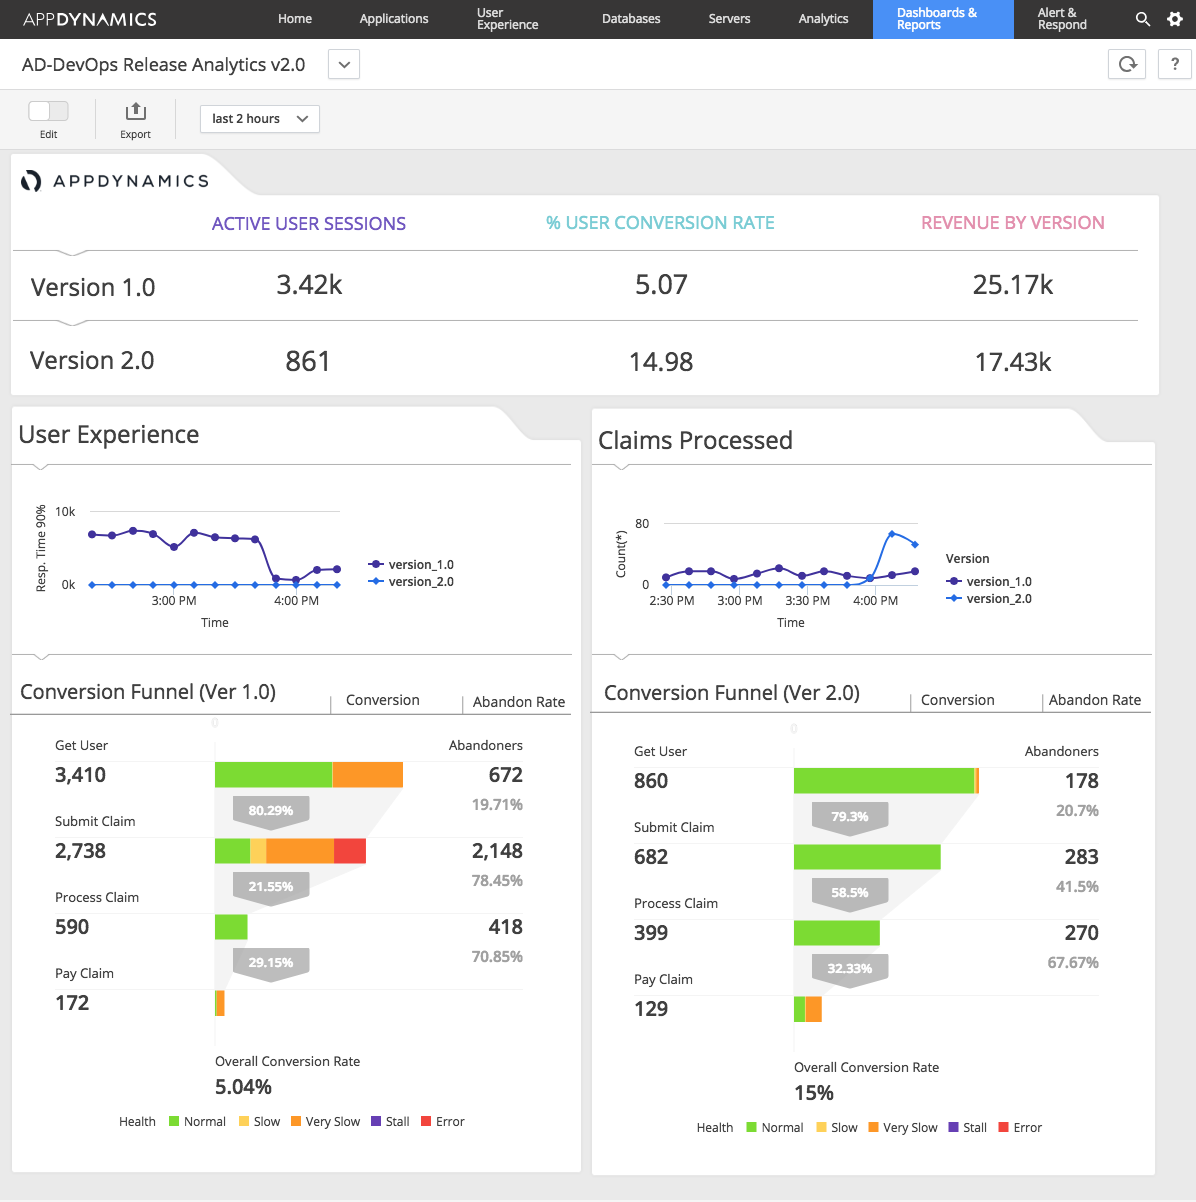The image size is (1196, 1202).
Task: Click the abandoners count 2,148
Action: click(x=497, y=851)
